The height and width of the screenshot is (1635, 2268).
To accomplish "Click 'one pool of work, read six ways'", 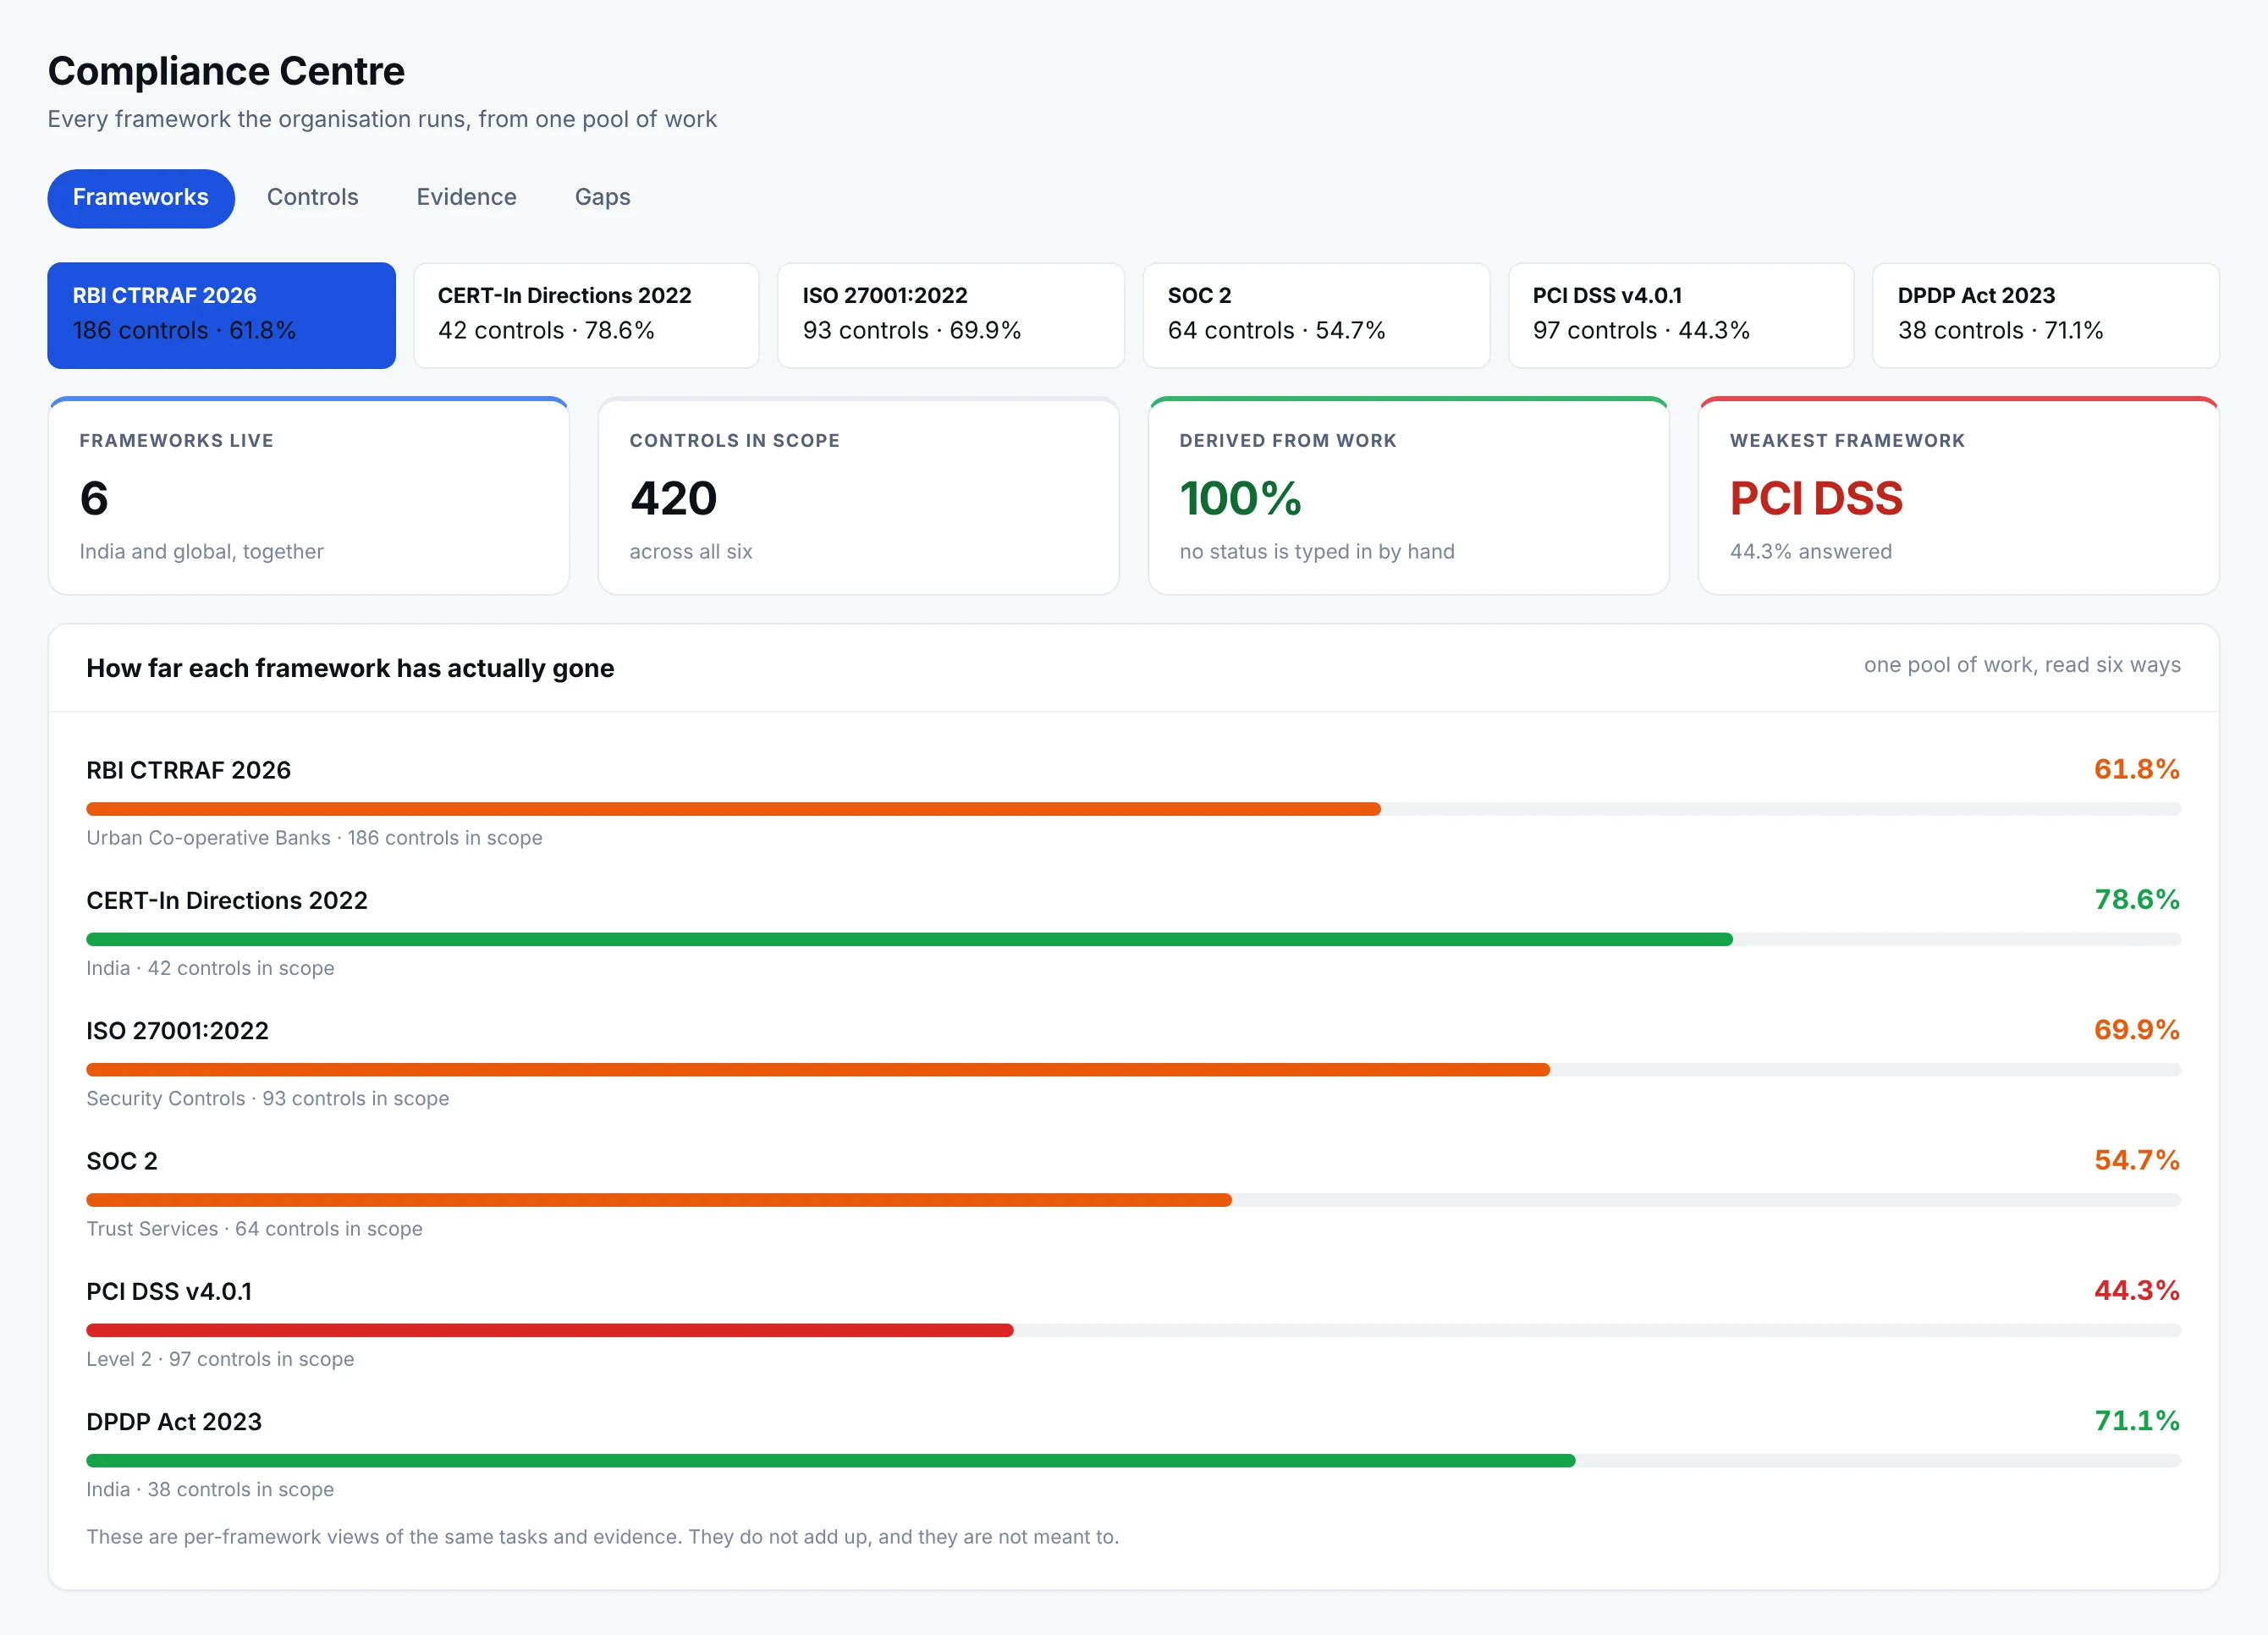I will tap(2022, 665).
